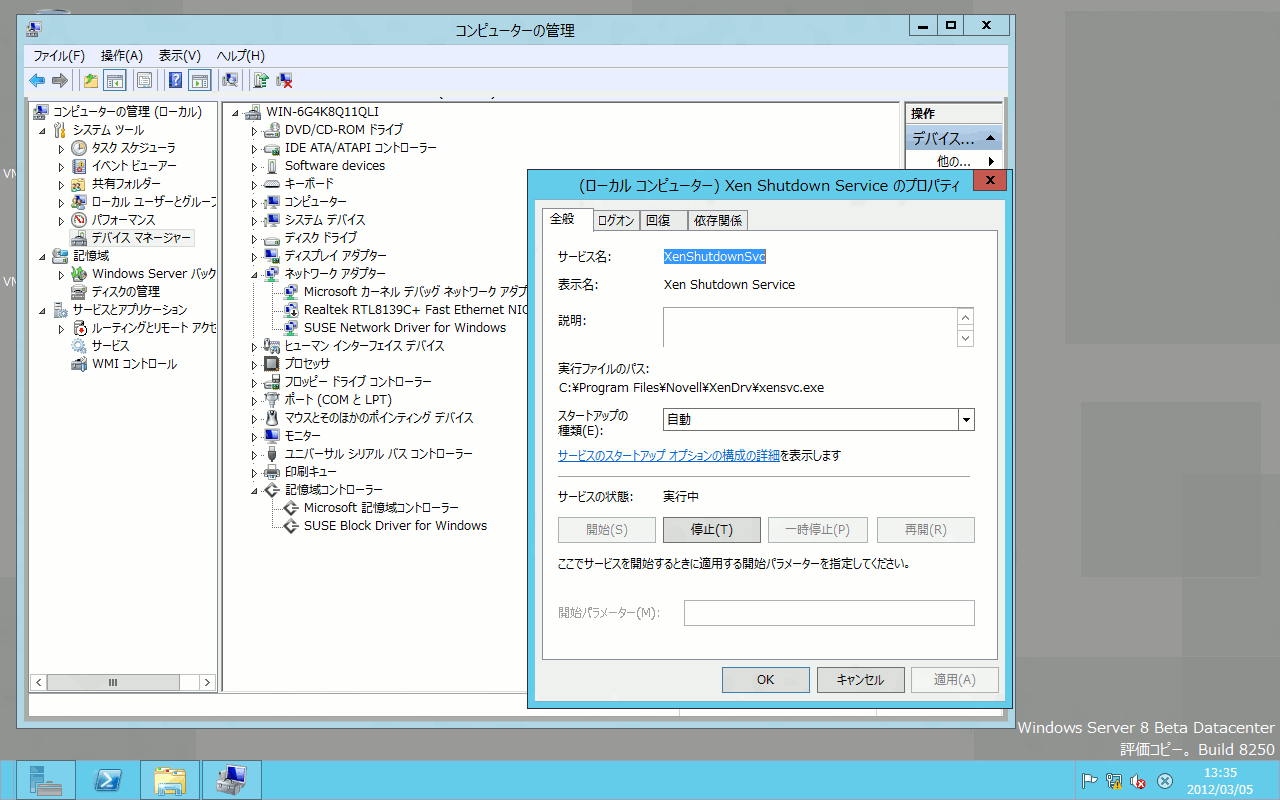Click the 停止(T) button

pos(712,530)
